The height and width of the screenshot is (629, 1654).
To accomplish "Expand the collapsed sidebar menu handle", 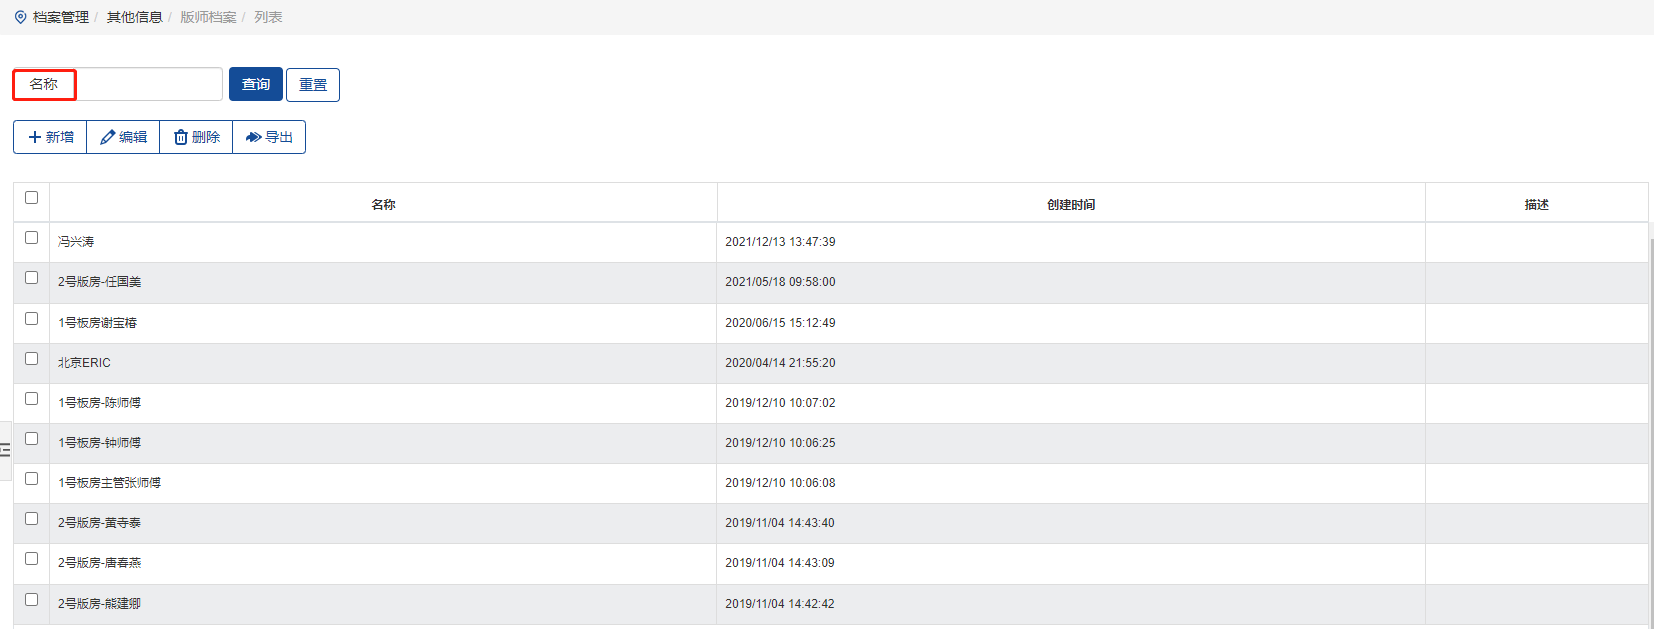I will (5, 450).
